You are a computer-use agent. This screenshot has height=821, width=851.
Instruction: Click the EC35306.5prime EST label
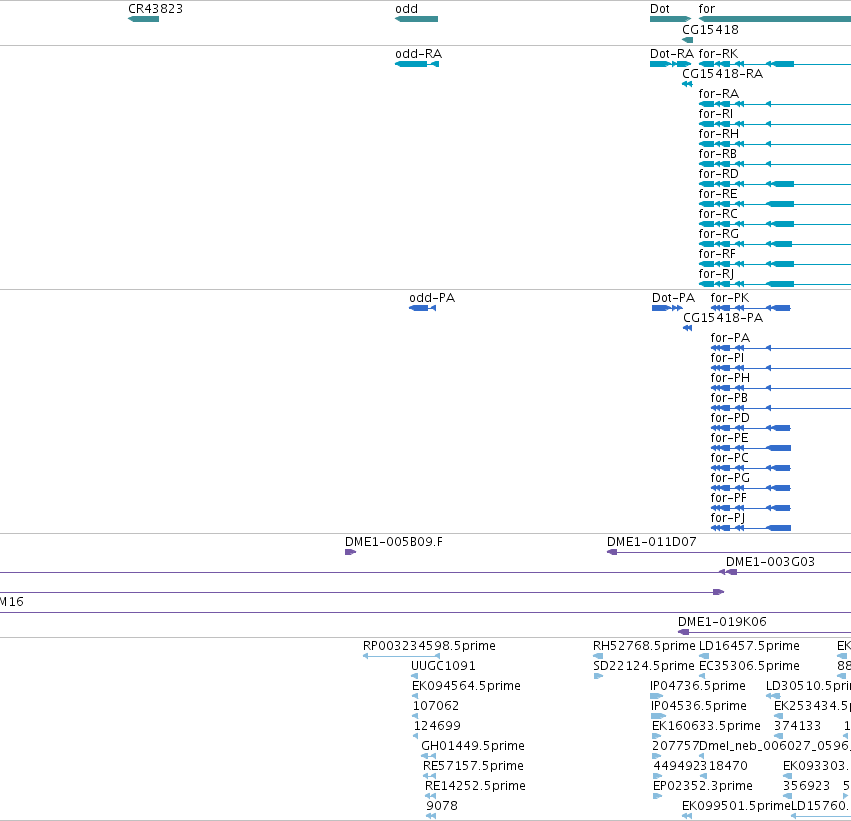750,666
